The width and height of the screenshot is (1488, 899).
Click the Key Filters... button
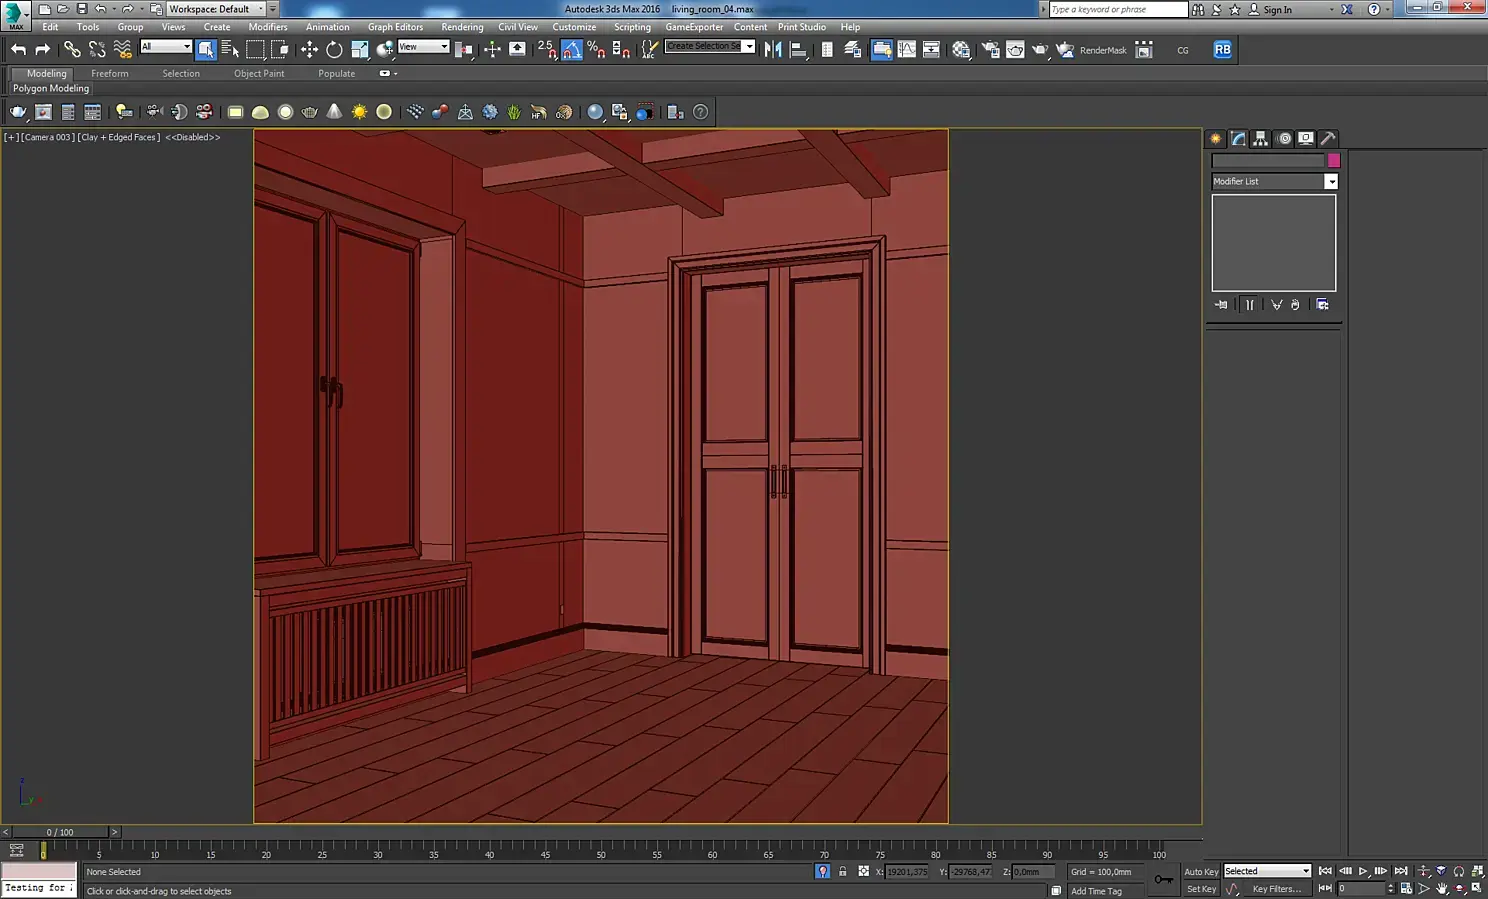(x=1277, y=889)
